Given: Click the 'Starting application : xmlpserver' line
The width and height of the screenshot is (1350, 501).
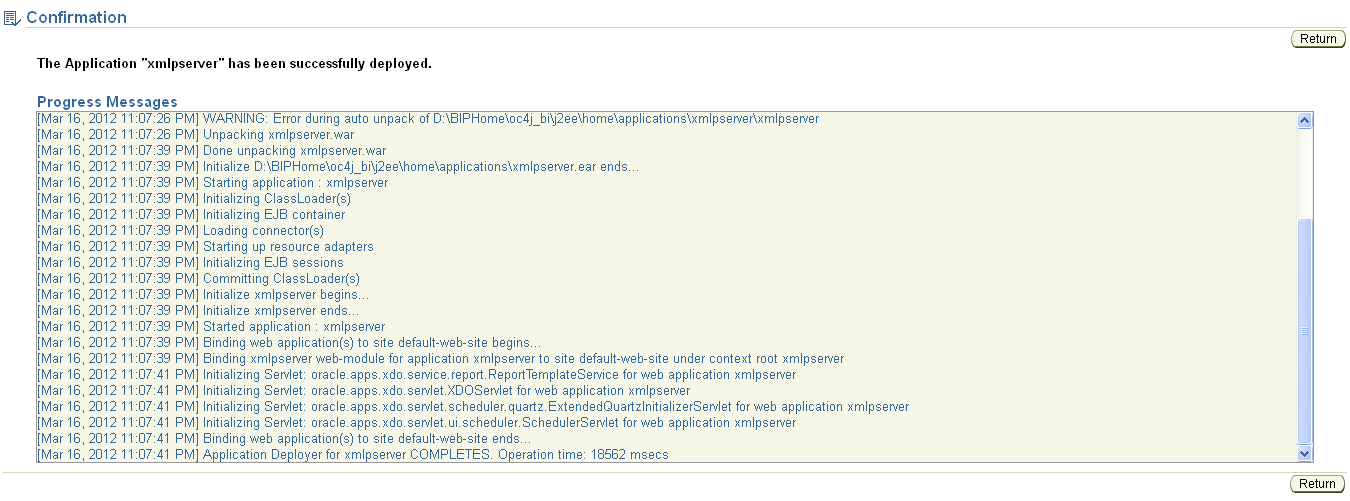Looking at the screenshot, I should (x=212, y=183).
